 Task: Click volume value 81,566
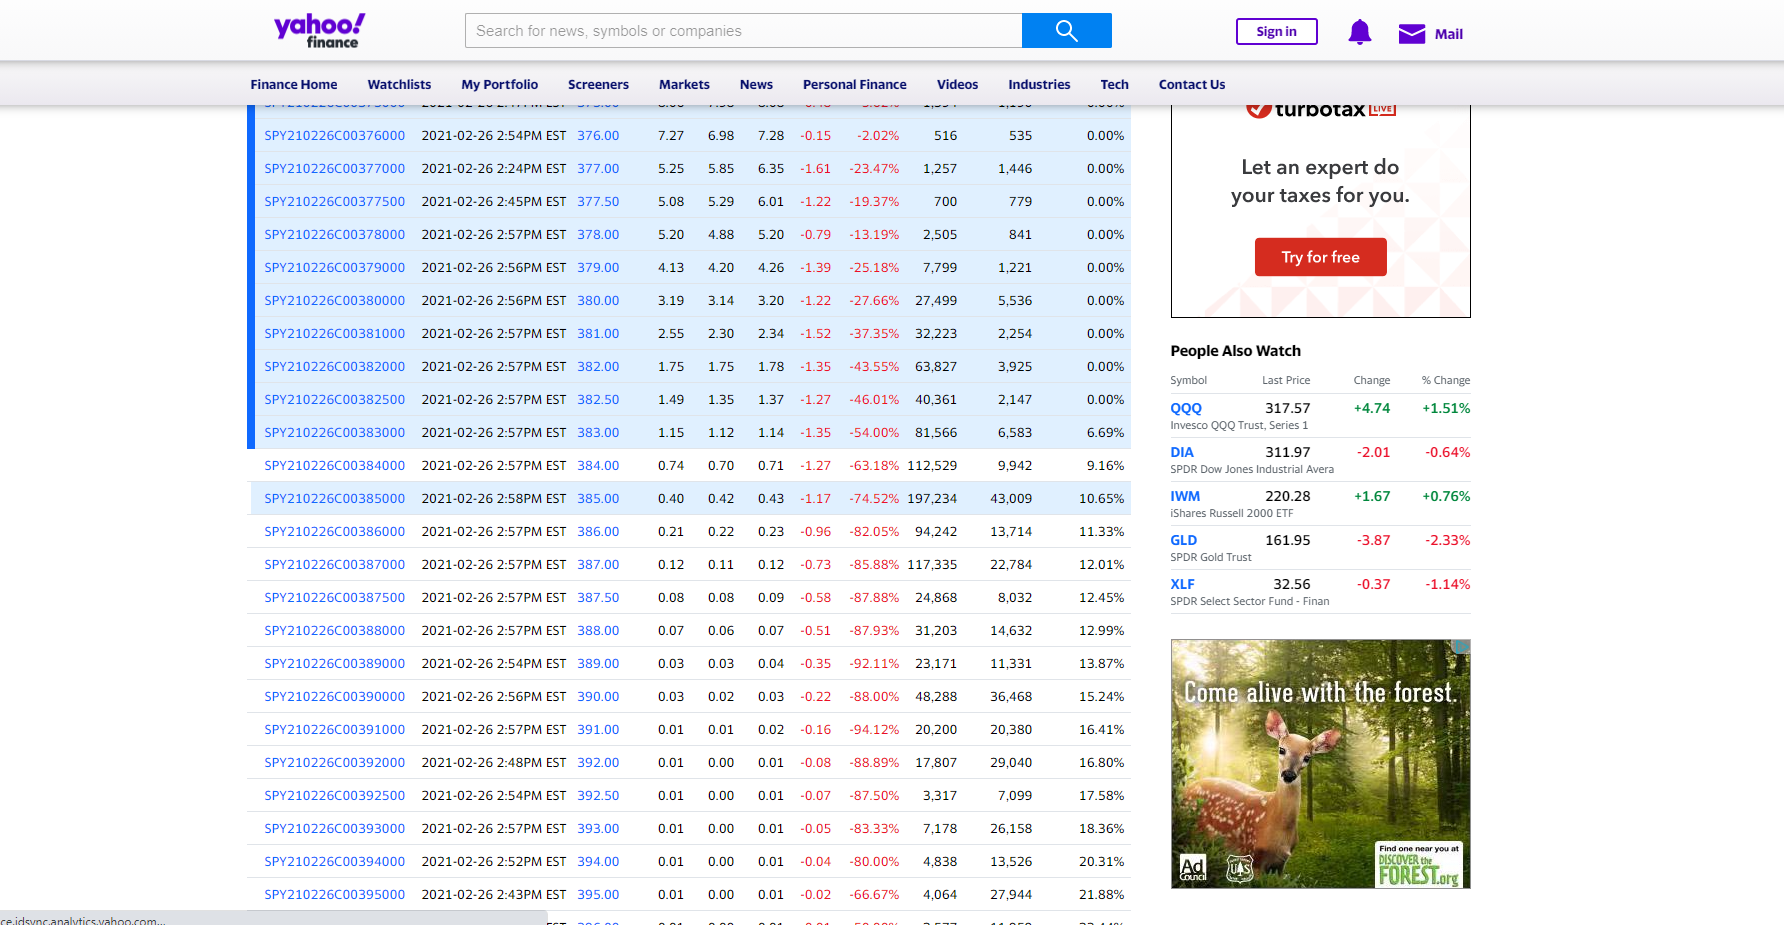[936, 433]
